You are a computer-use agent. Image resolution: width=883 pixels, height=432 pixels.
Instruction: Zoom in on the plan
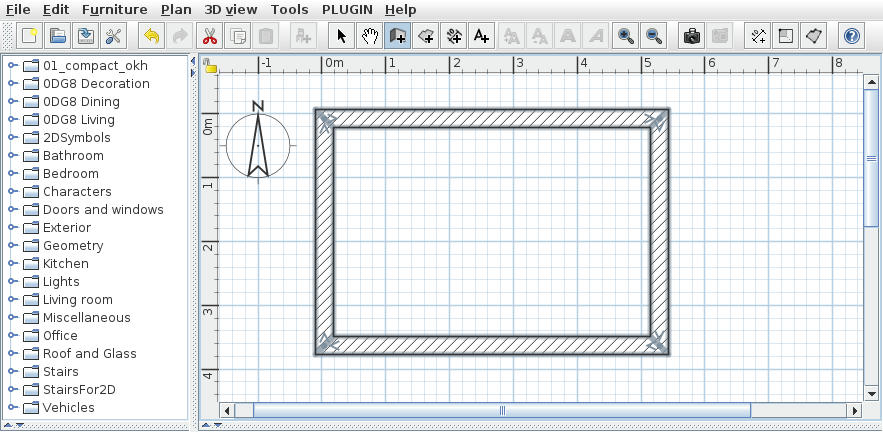click(x=626, y=37)
